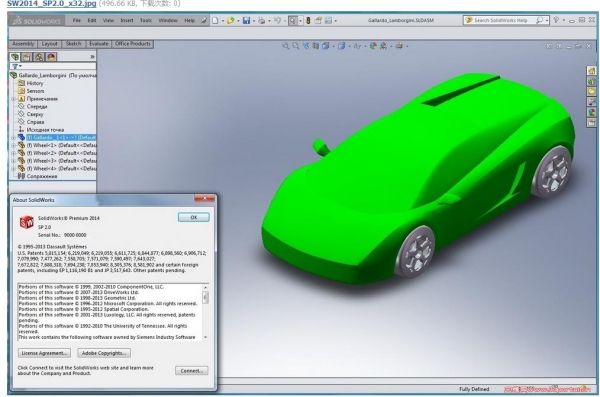
Task: Click the Save floppy disk icon
Action: tap(246, 20)
